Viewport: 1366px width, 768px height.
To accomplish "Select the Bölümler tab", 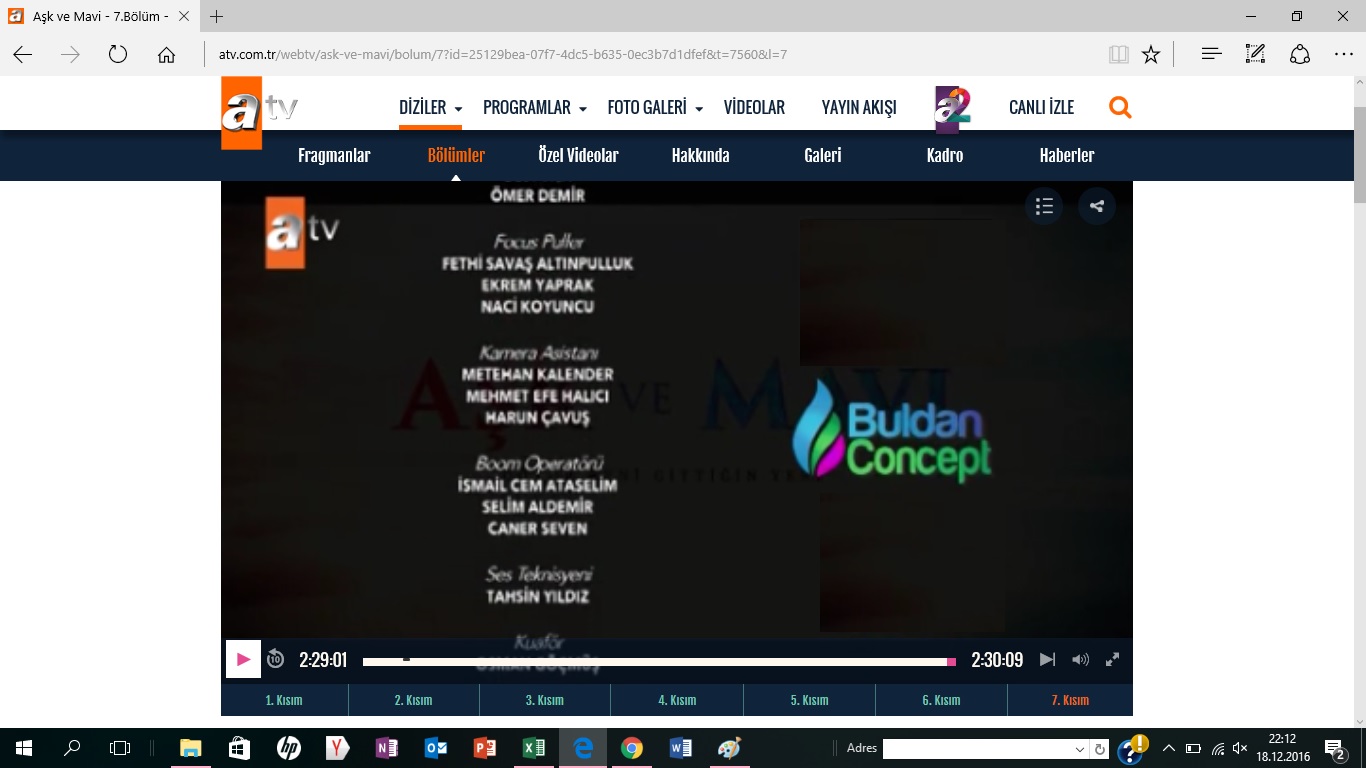I will [456, 155].
